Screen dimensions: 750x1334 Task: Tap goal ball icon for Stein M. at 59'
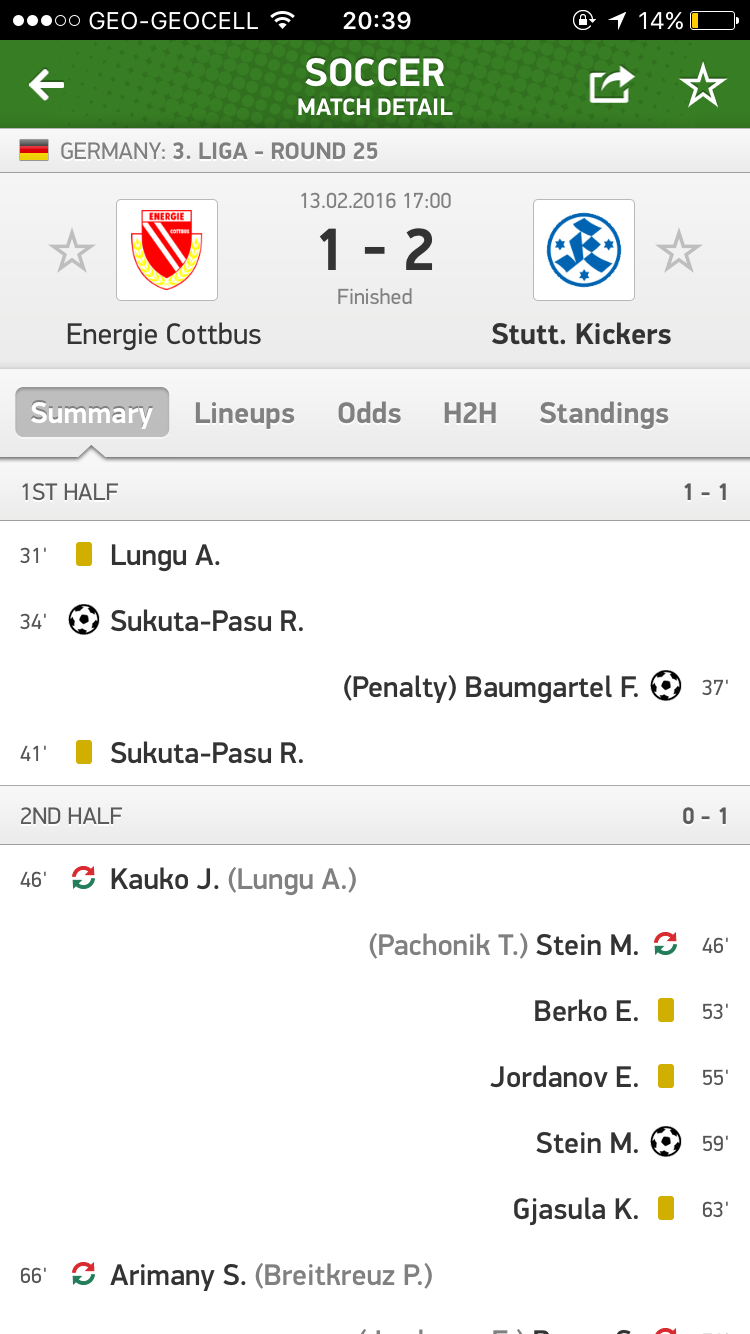(666, 1142)
